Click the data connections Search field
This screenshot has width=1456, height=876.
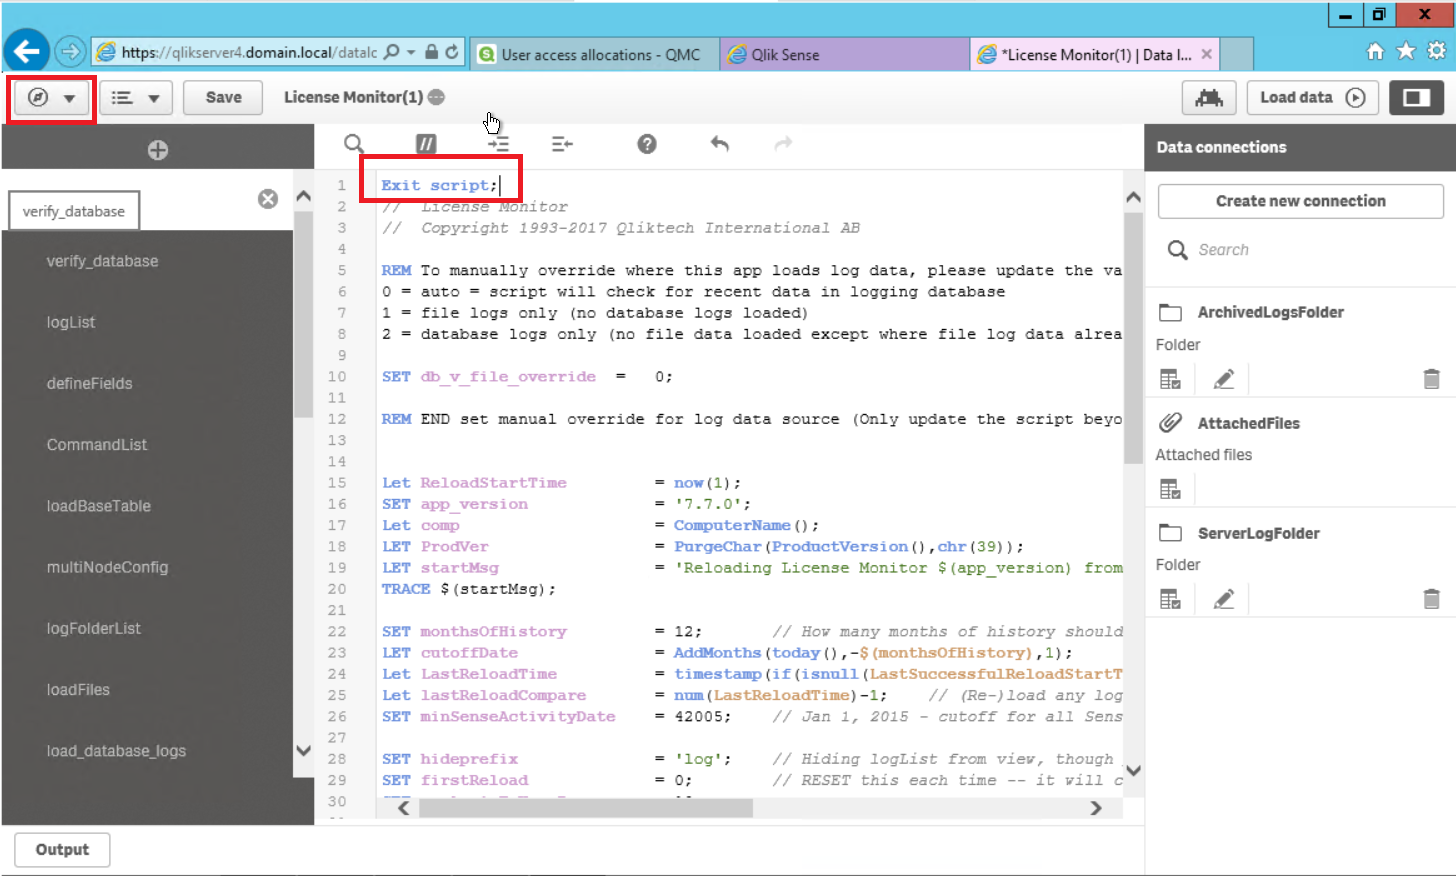pos(1300,250)
